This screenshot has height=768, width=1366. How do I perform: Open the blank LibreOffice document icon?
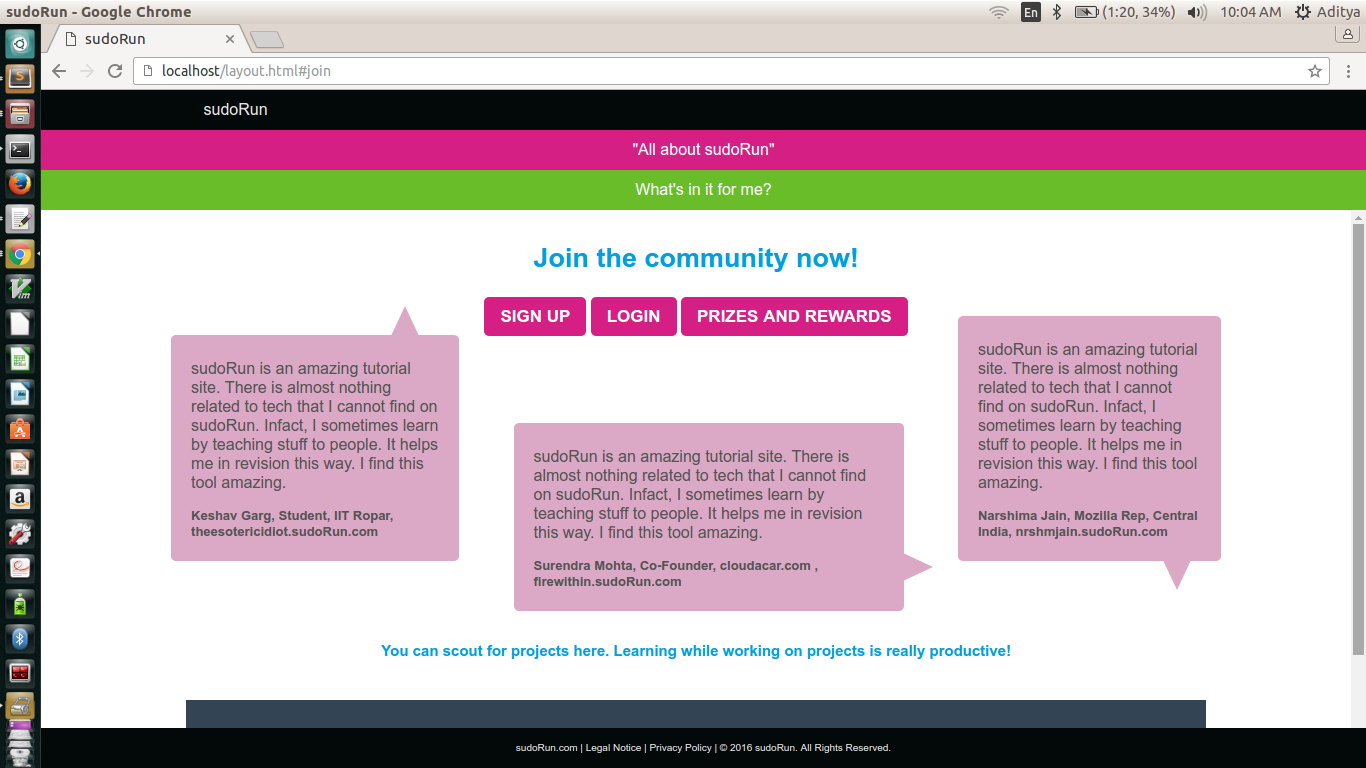[x=20, y=324]
